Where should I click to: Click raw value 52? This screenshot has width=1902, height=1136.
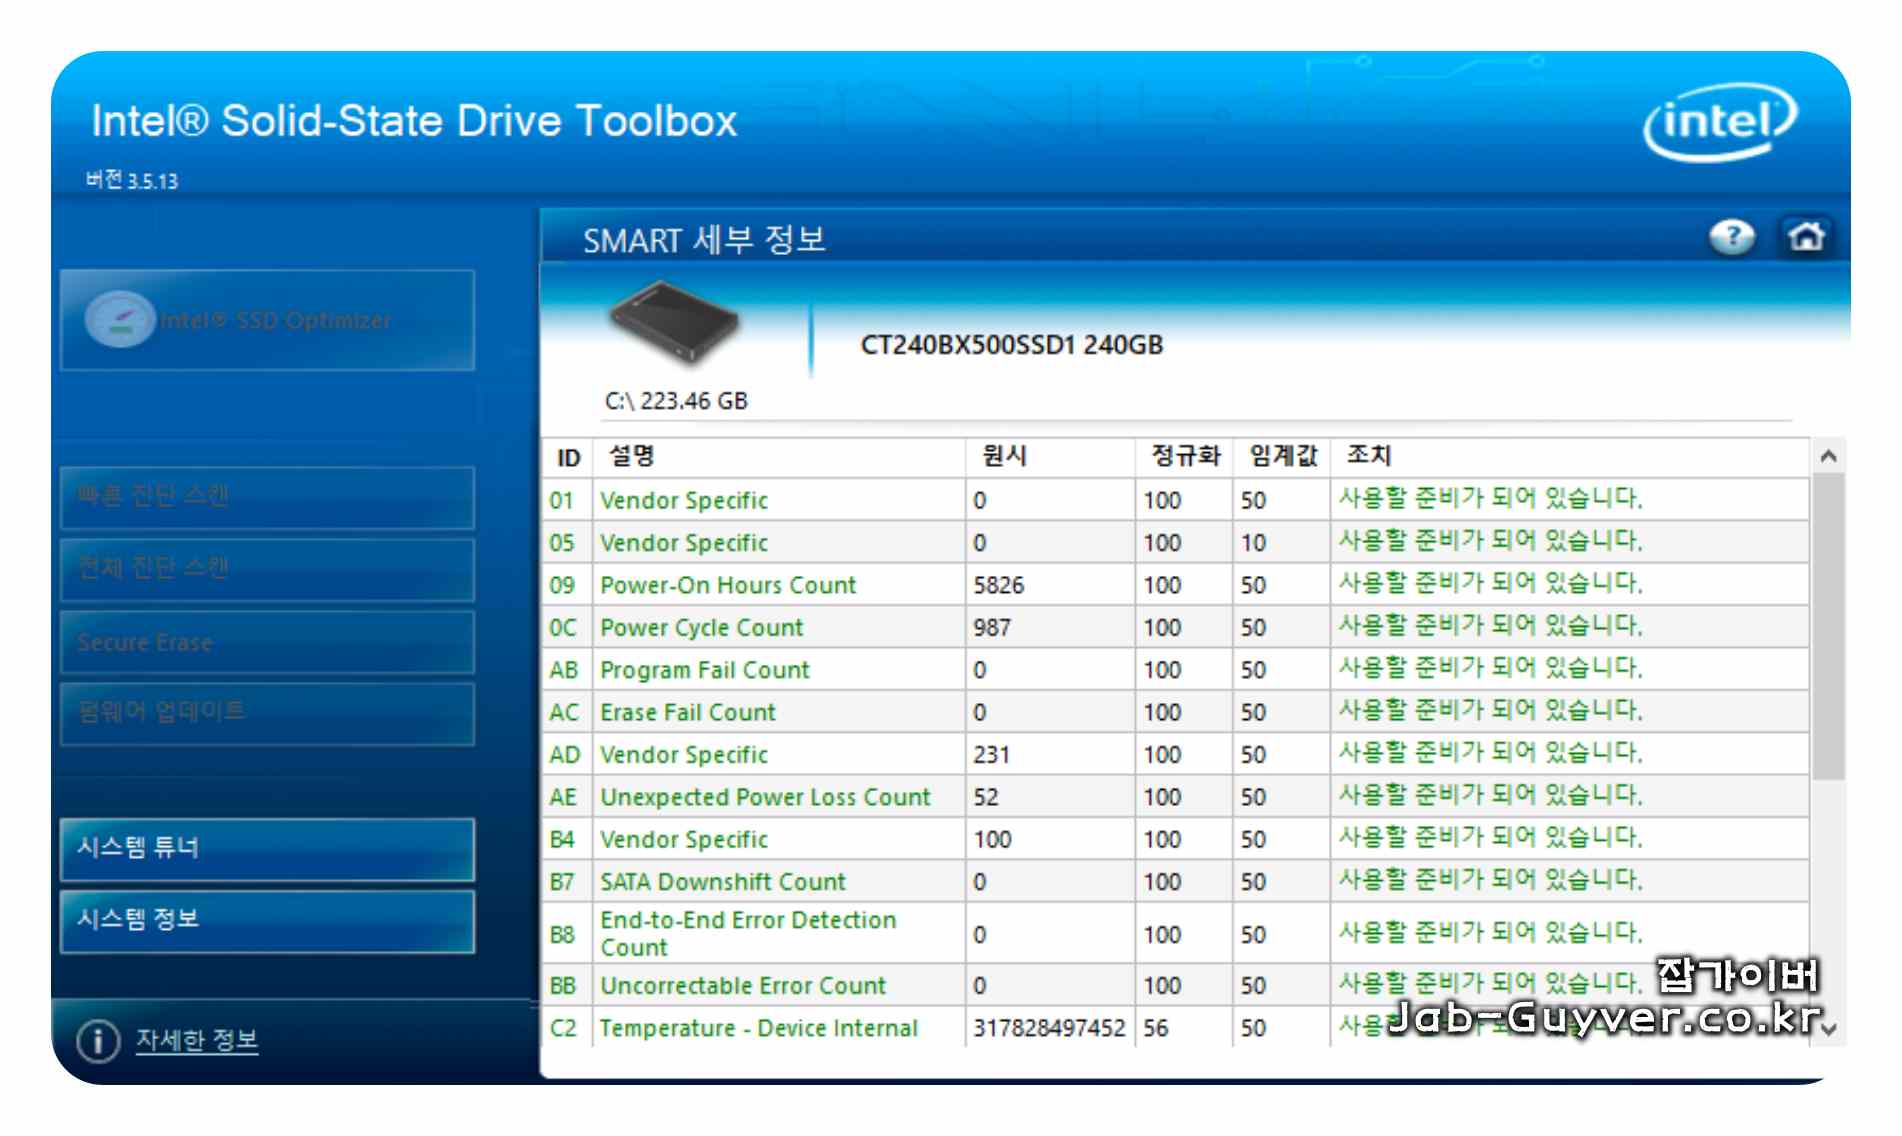986,798
